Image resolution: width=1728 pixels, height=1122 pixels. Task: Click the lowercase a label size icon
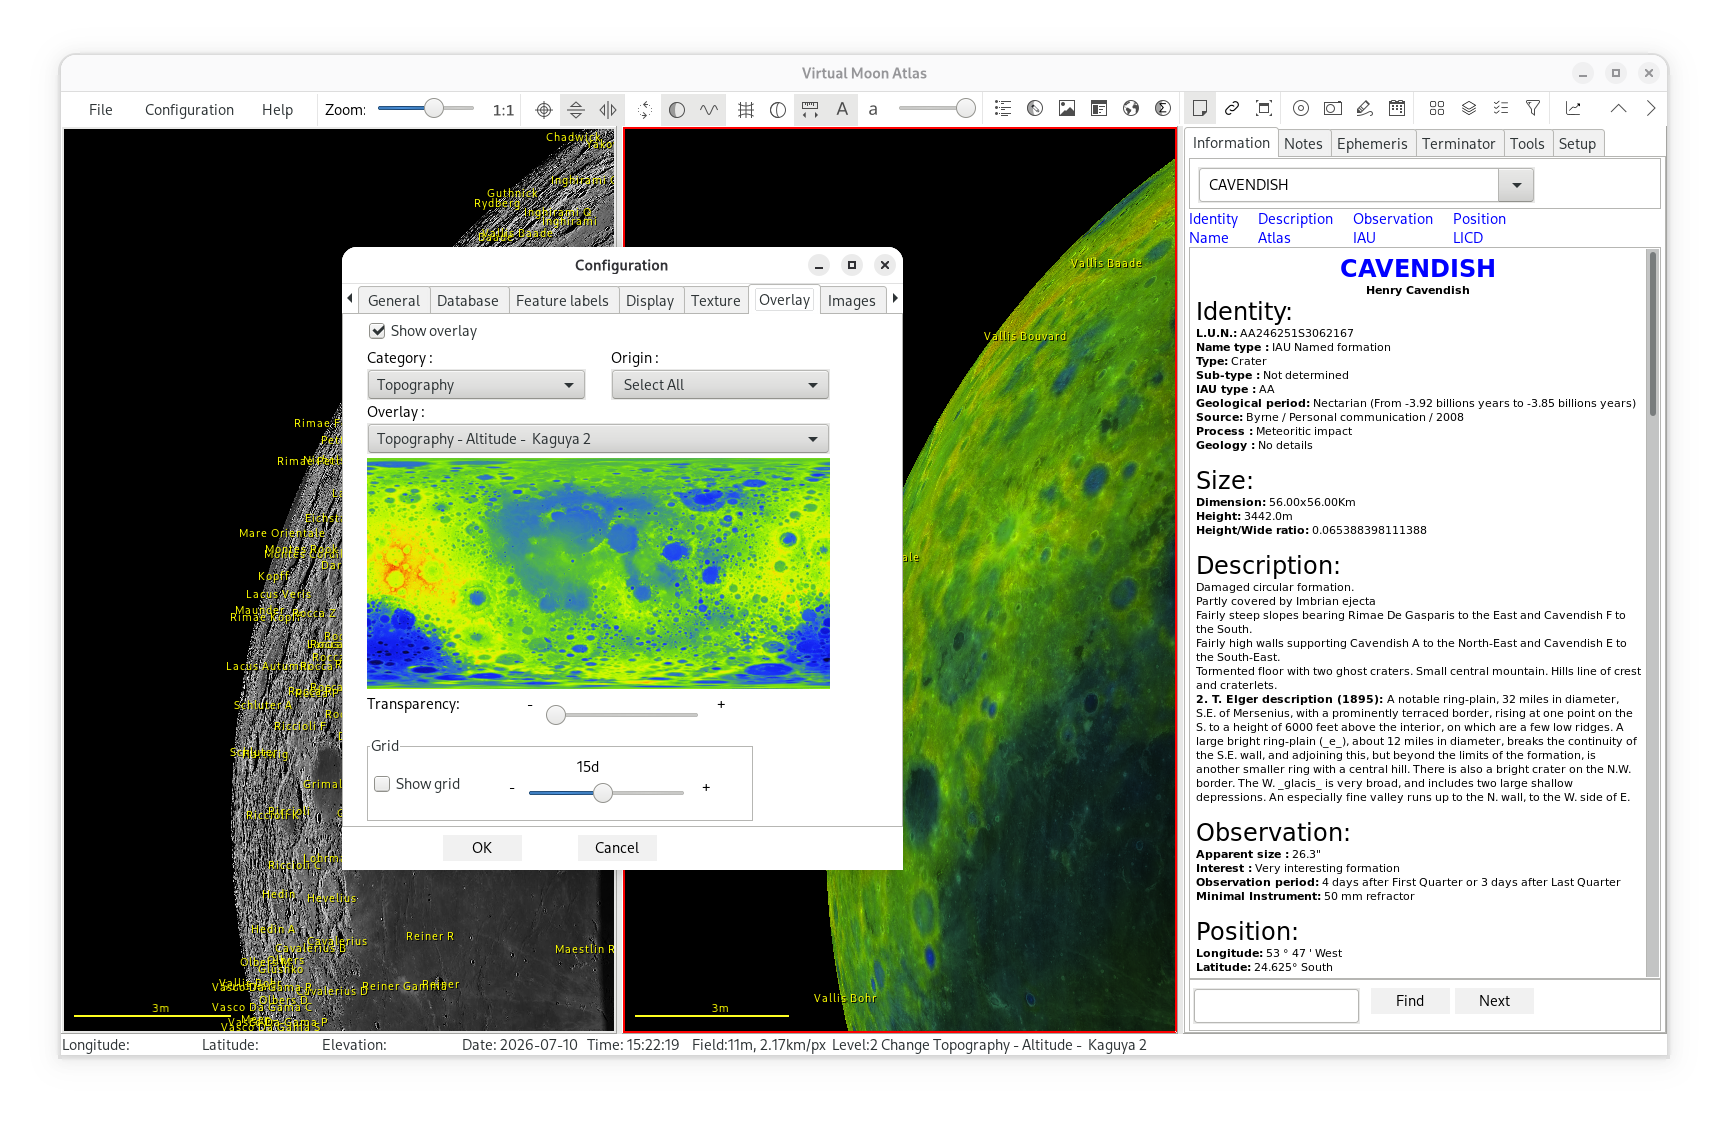[873, 109]
